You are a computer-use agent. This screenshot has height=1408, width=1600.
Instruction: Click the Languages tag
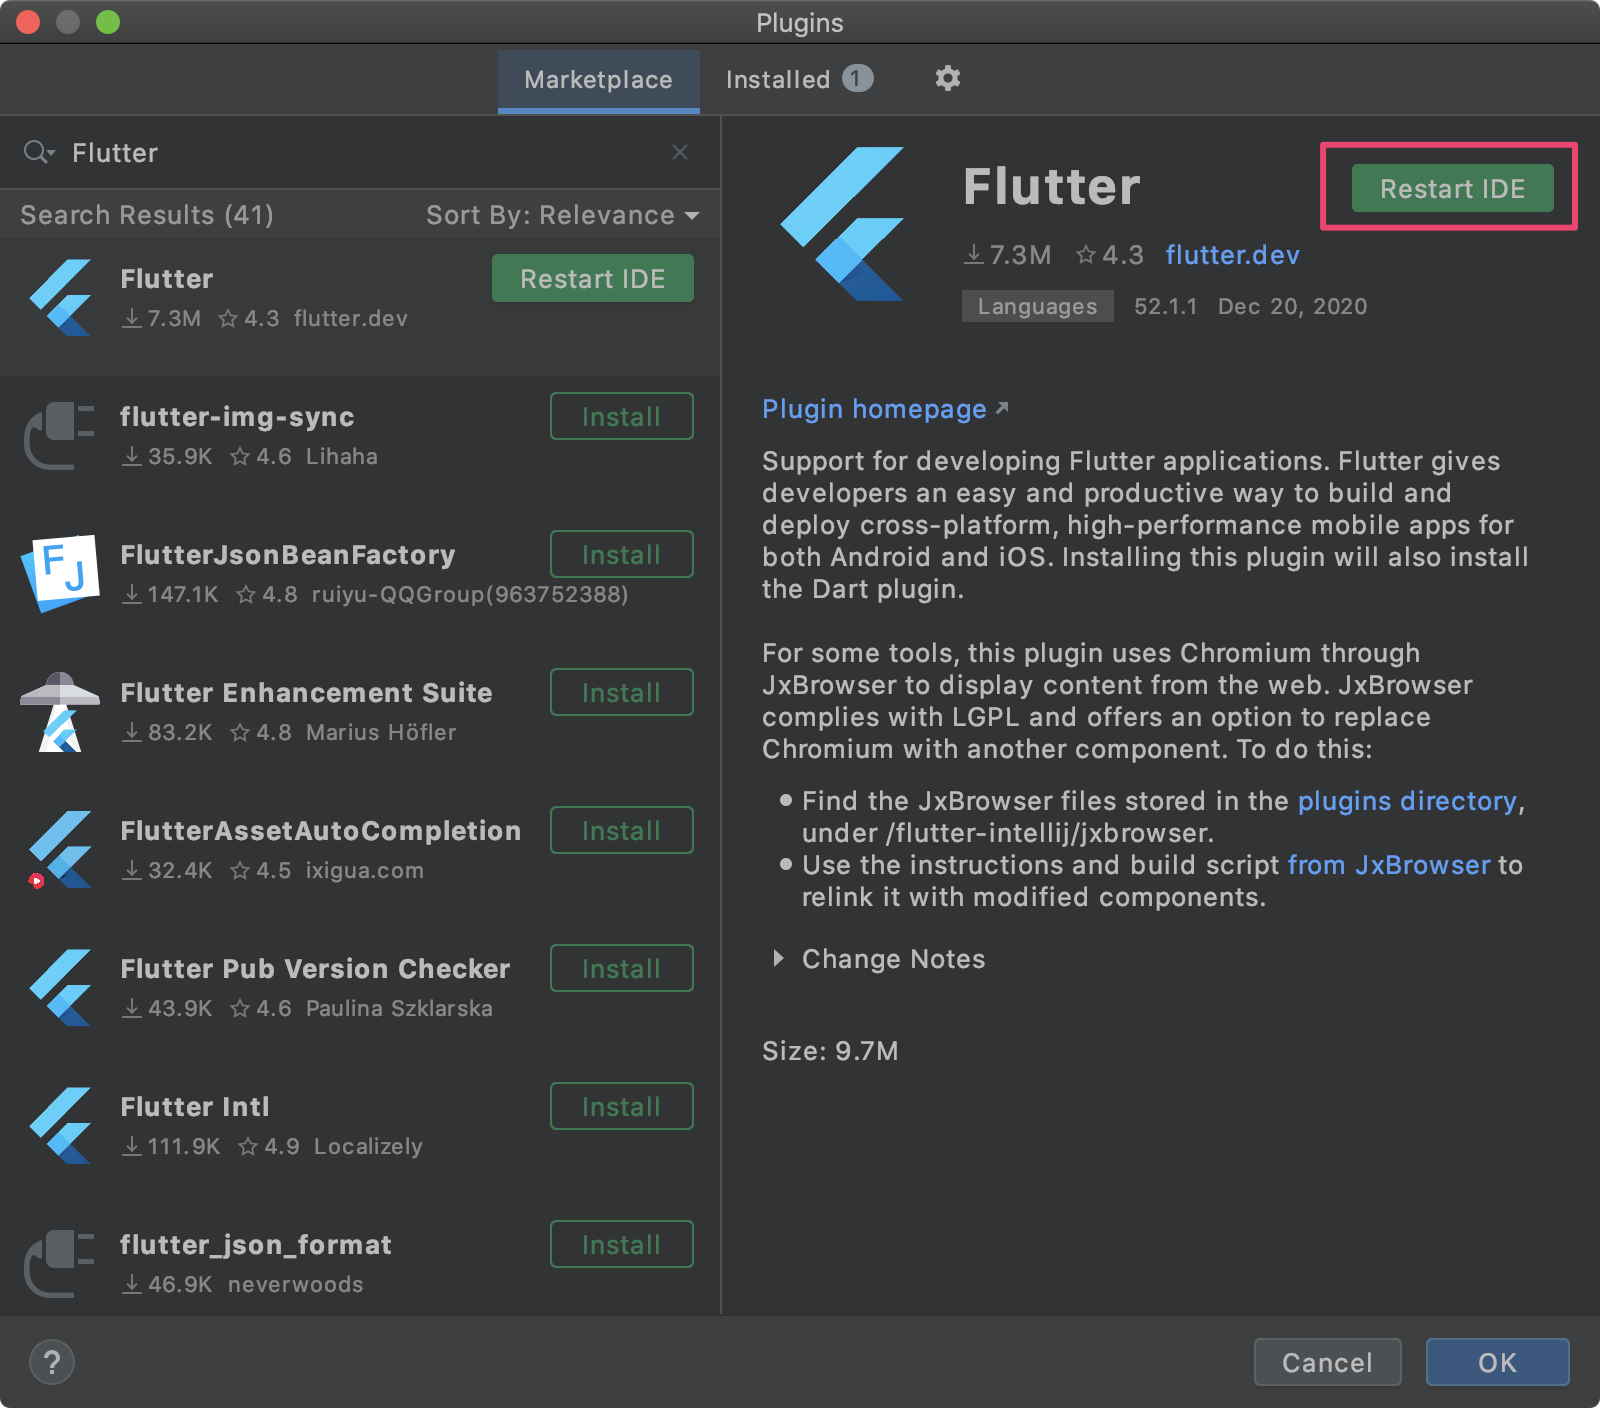pos(1037,306)
